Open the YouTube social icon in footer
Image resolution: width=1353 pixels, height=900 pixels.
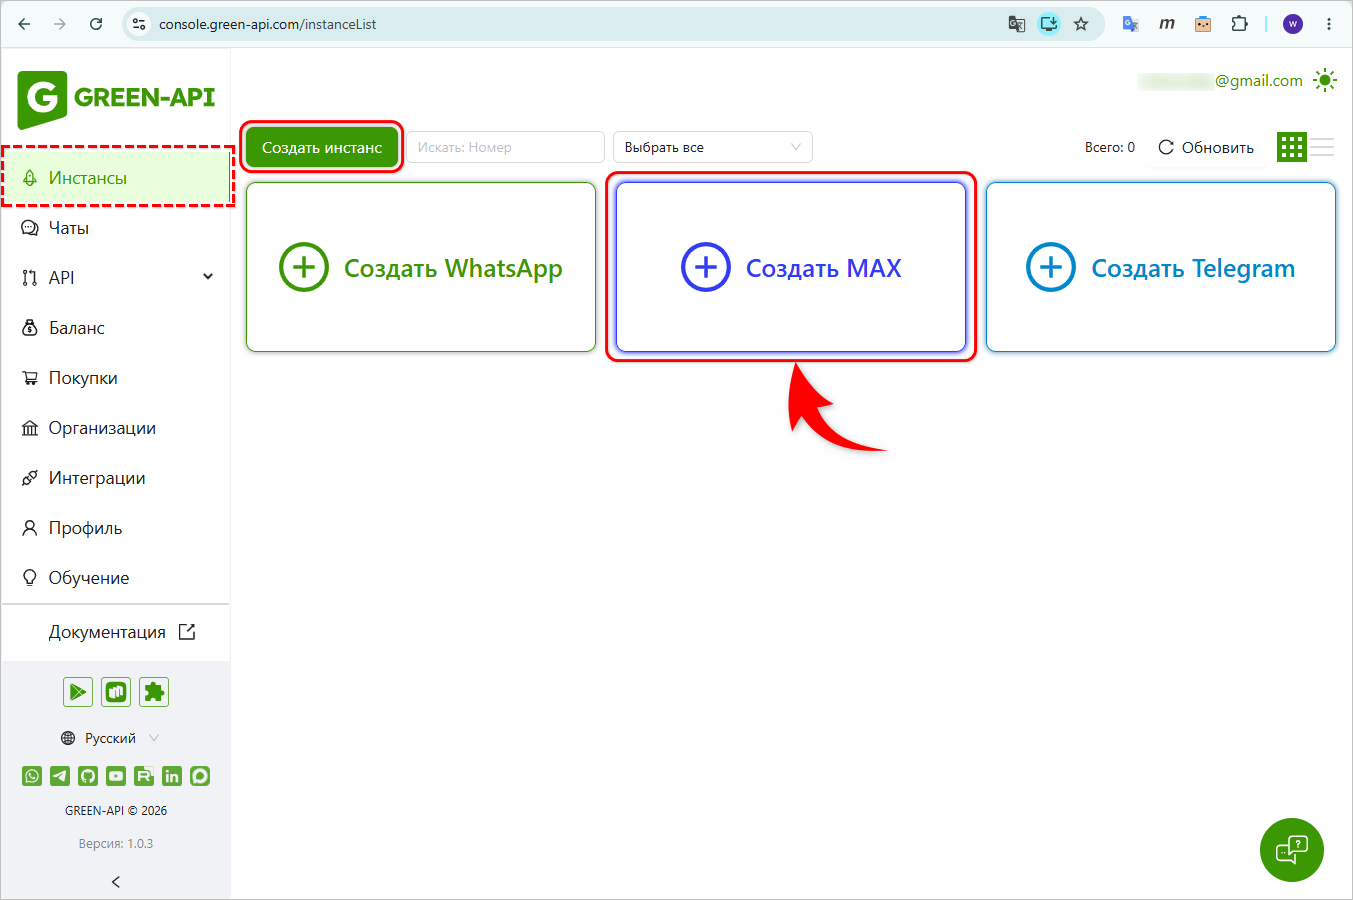coord(116,776)
